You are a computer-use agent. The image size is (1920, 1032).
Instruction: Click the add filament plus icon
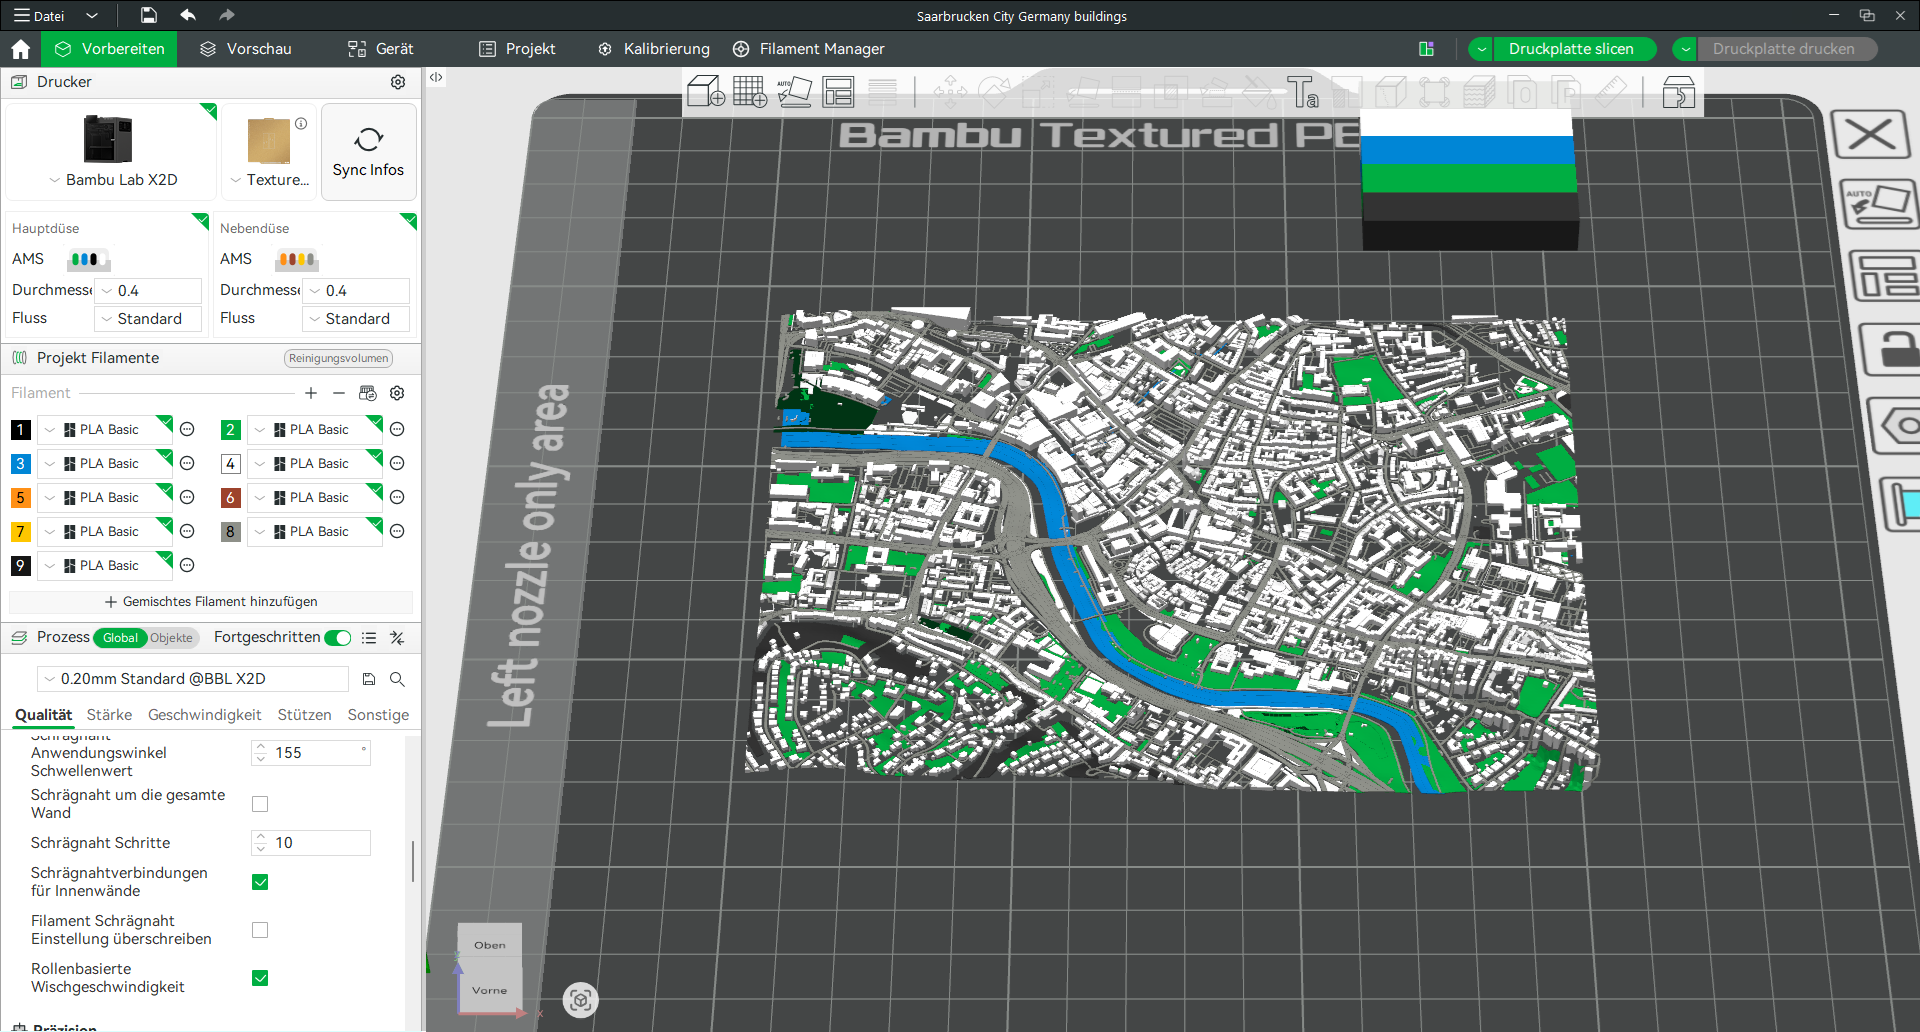coord(311,393)
